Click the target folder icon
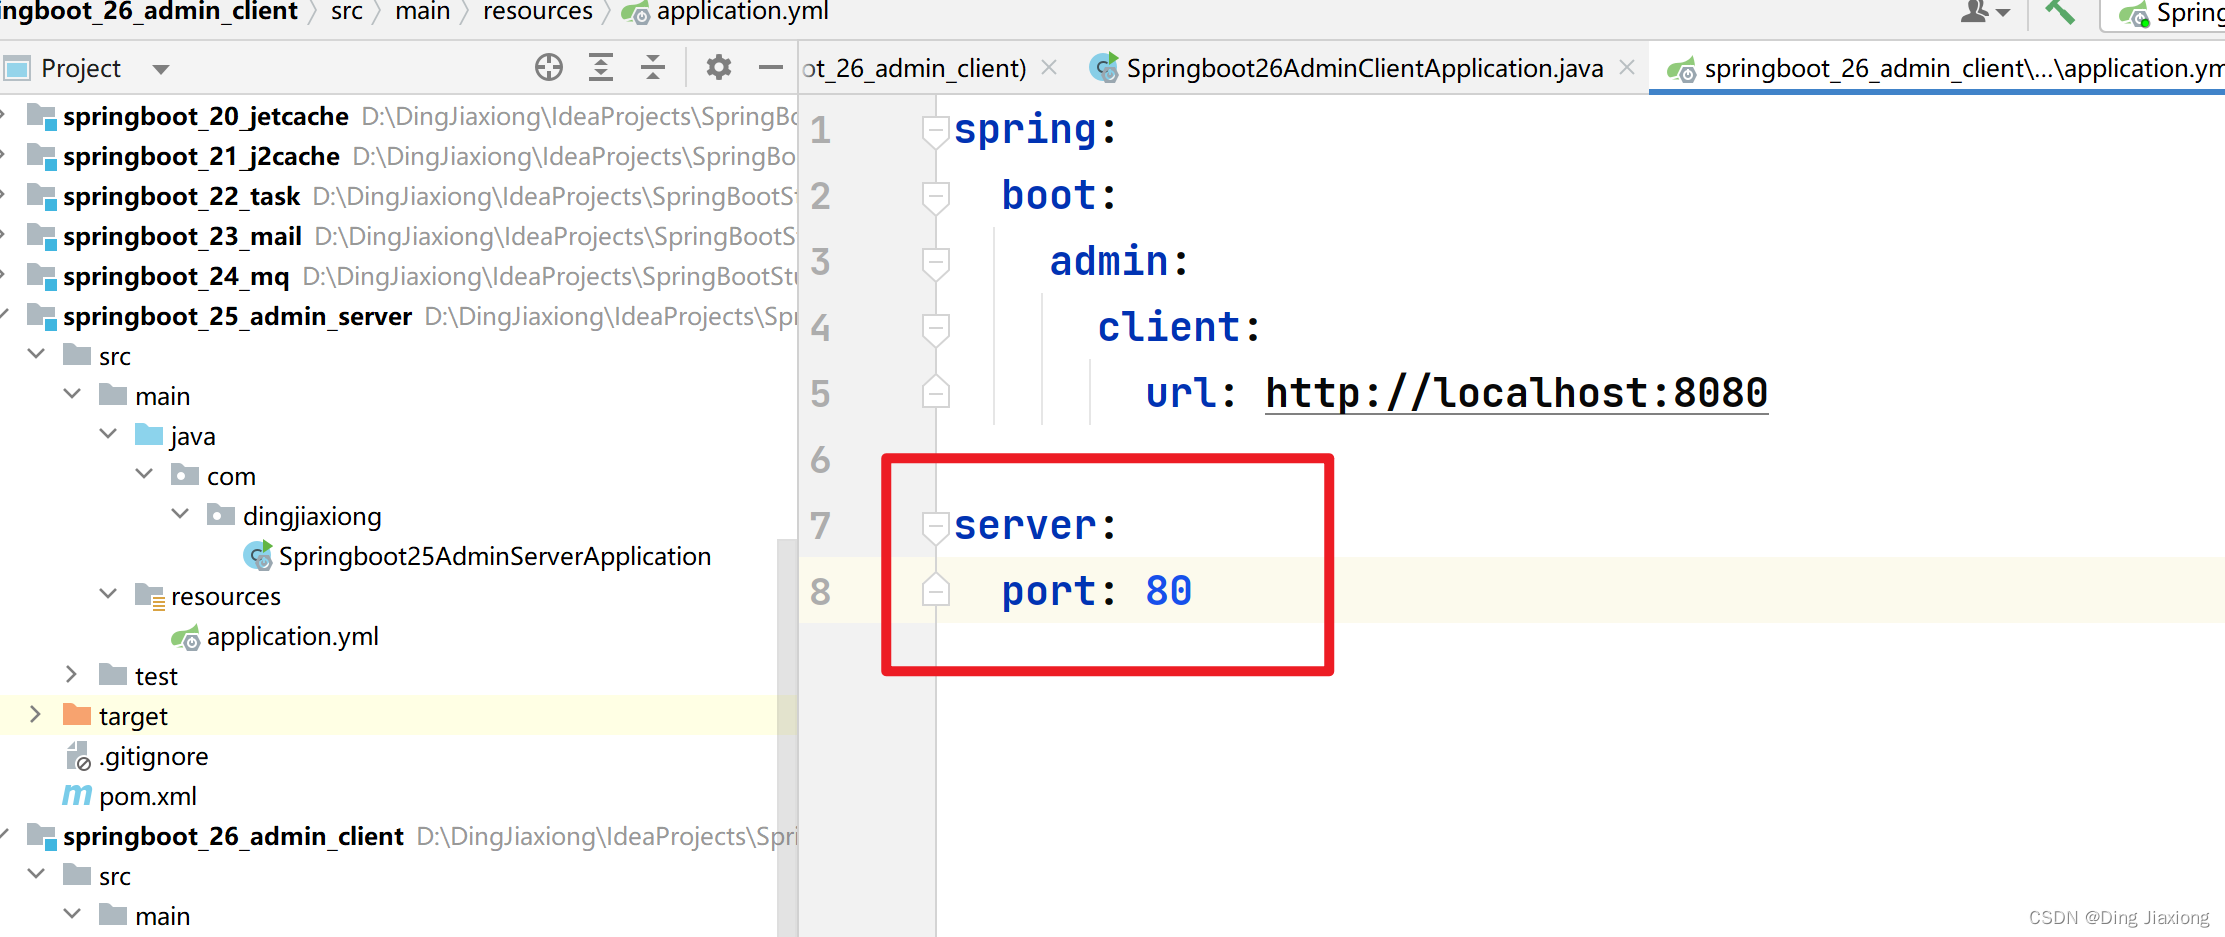Image resolution: width=2225 pixels, height=937 pixels. [77, 714]
